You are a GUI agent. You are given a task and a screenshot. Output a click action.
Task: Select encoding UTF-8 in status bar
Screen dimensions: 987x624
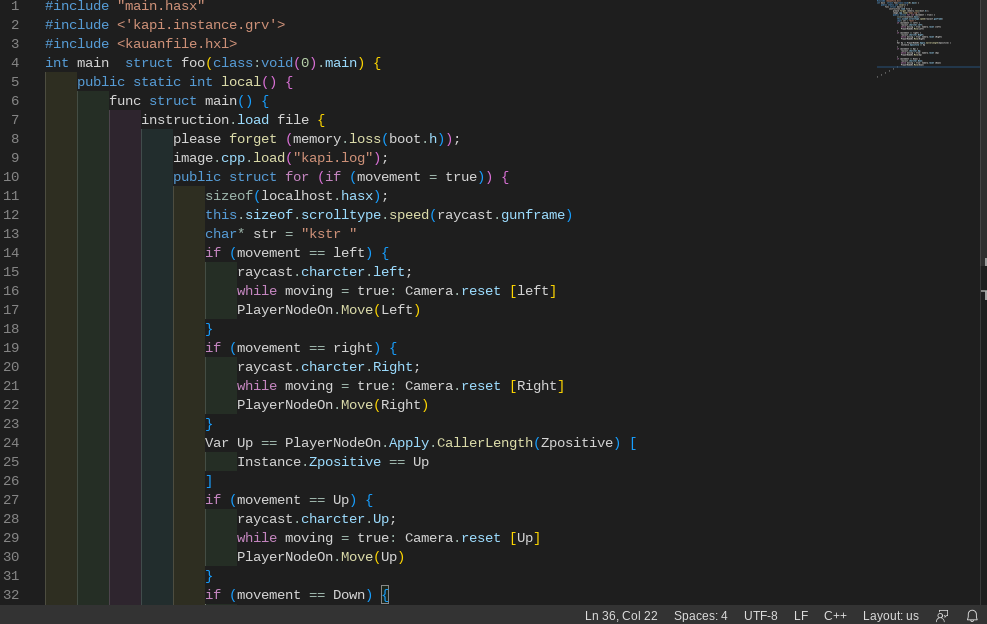(760, 616)
